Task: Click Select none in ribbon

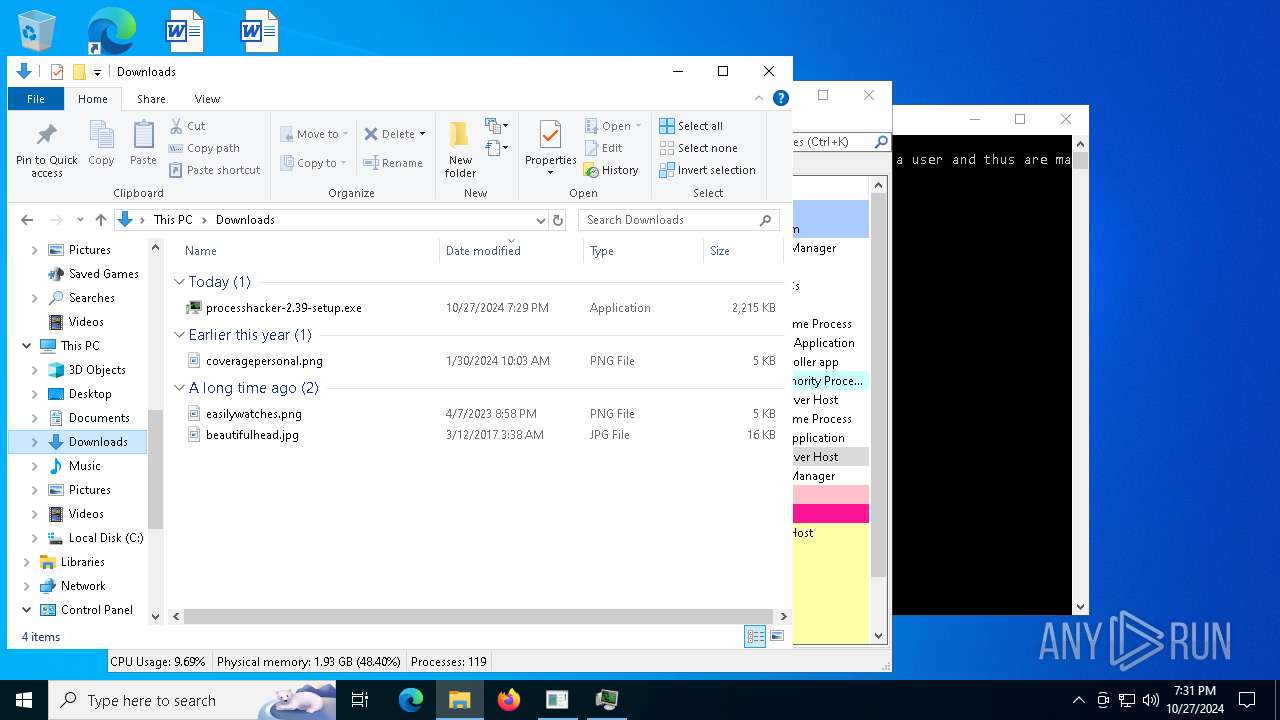Action: pos(698,148)
